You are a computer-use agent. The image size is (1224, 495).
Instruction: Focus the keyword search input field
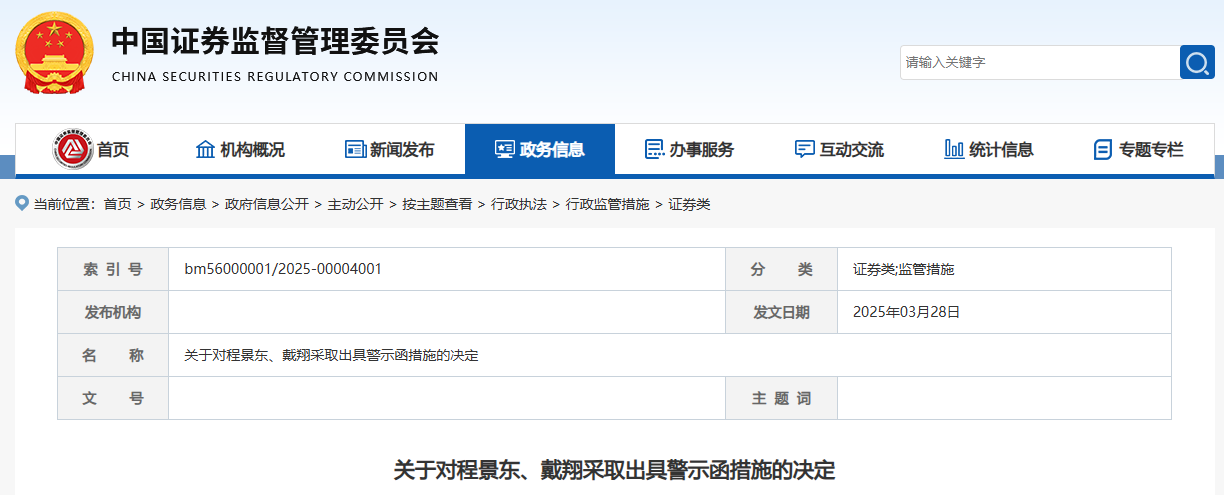tap(1038, 62)
